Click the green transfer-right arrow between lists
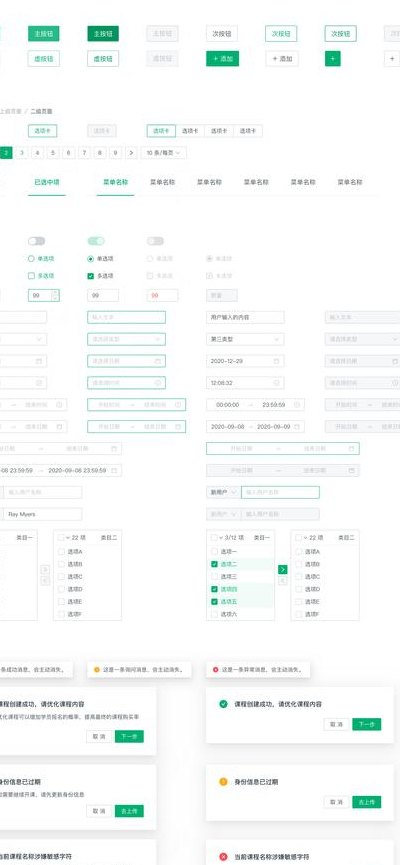 [x=282, y=569]
